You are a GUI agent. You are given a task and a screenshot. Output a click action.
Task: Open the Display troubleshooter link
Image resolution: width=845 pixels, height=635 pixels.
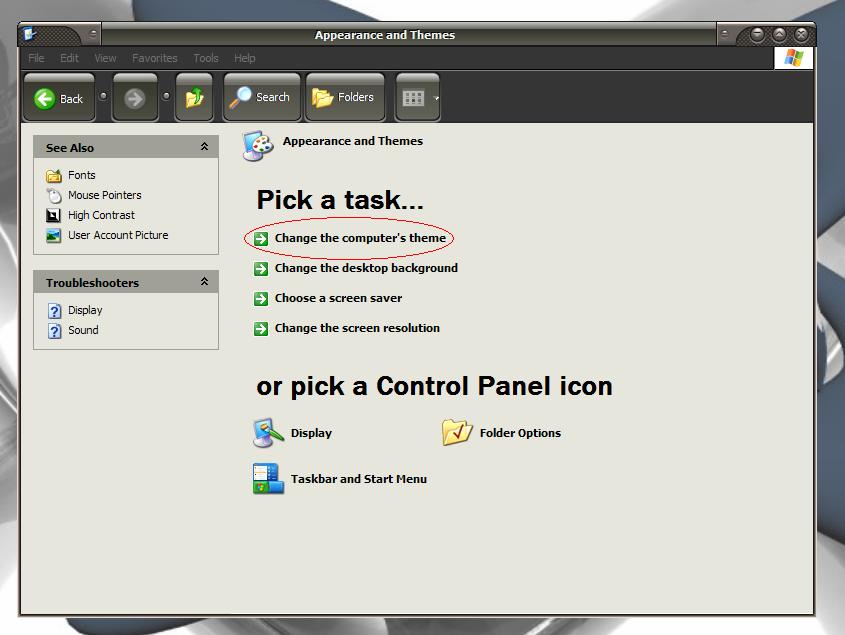pyautogui.click(x=85, y=310)
